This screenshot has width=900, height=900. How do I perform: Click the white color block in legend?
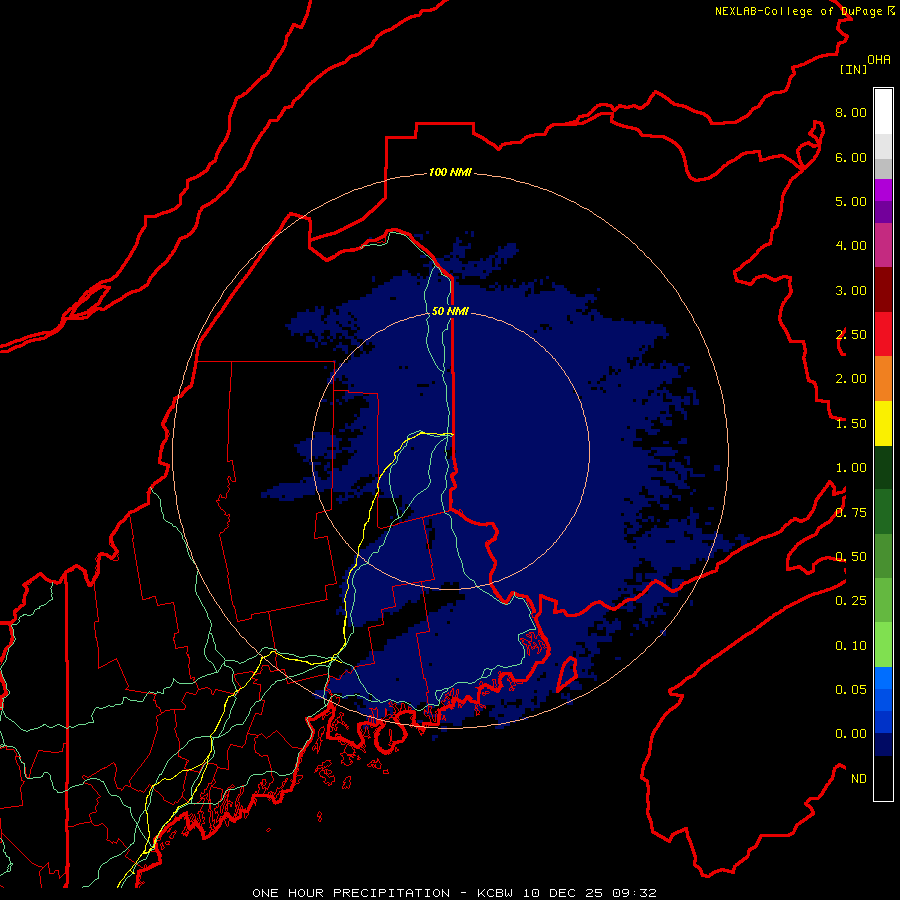point(883,111)
